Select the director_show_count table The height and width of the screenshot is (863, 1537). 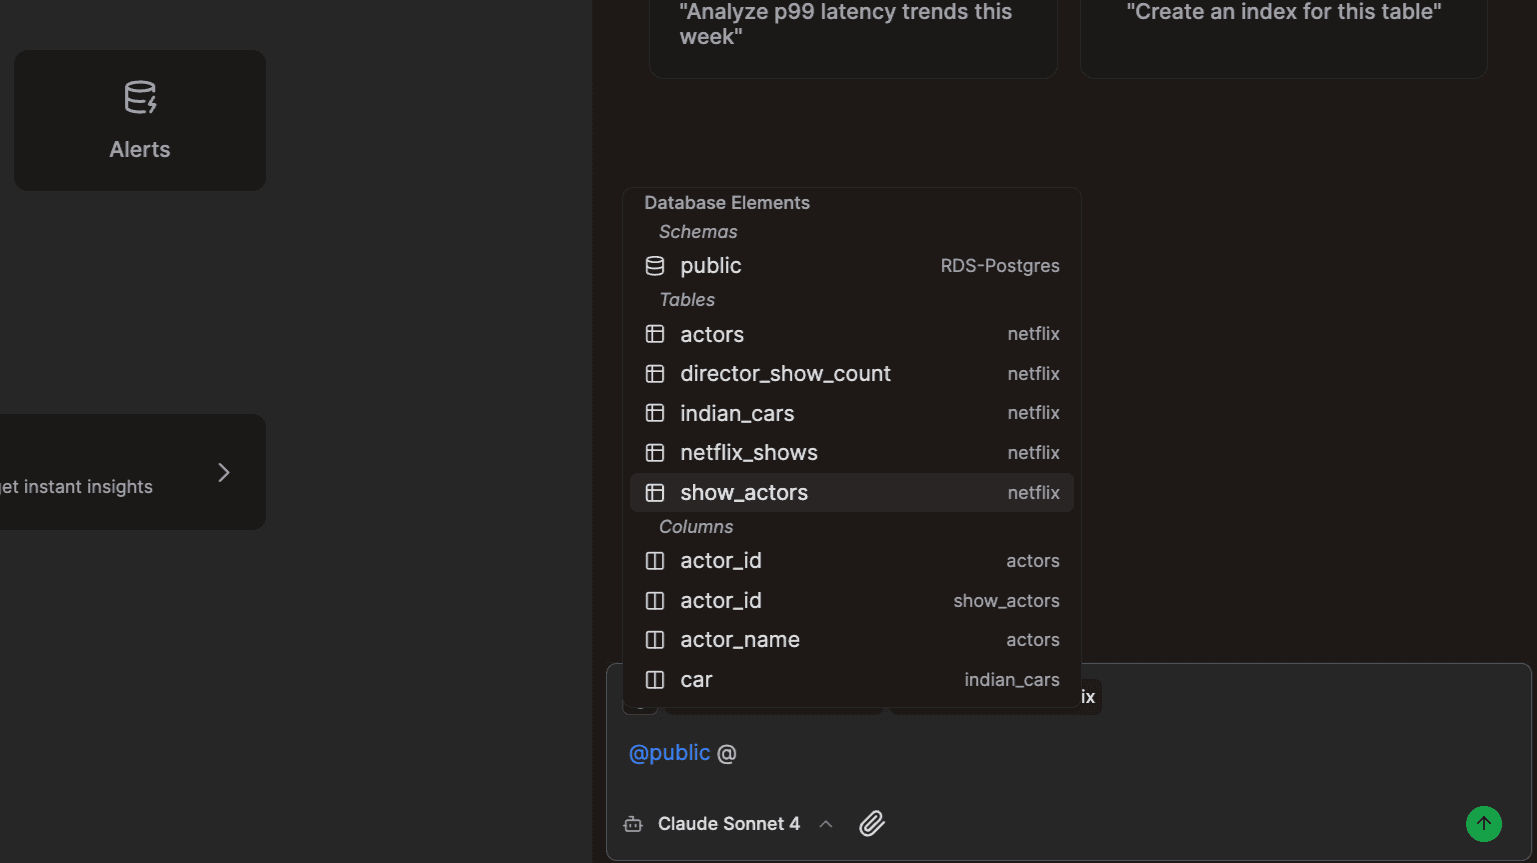pos(852,374)
